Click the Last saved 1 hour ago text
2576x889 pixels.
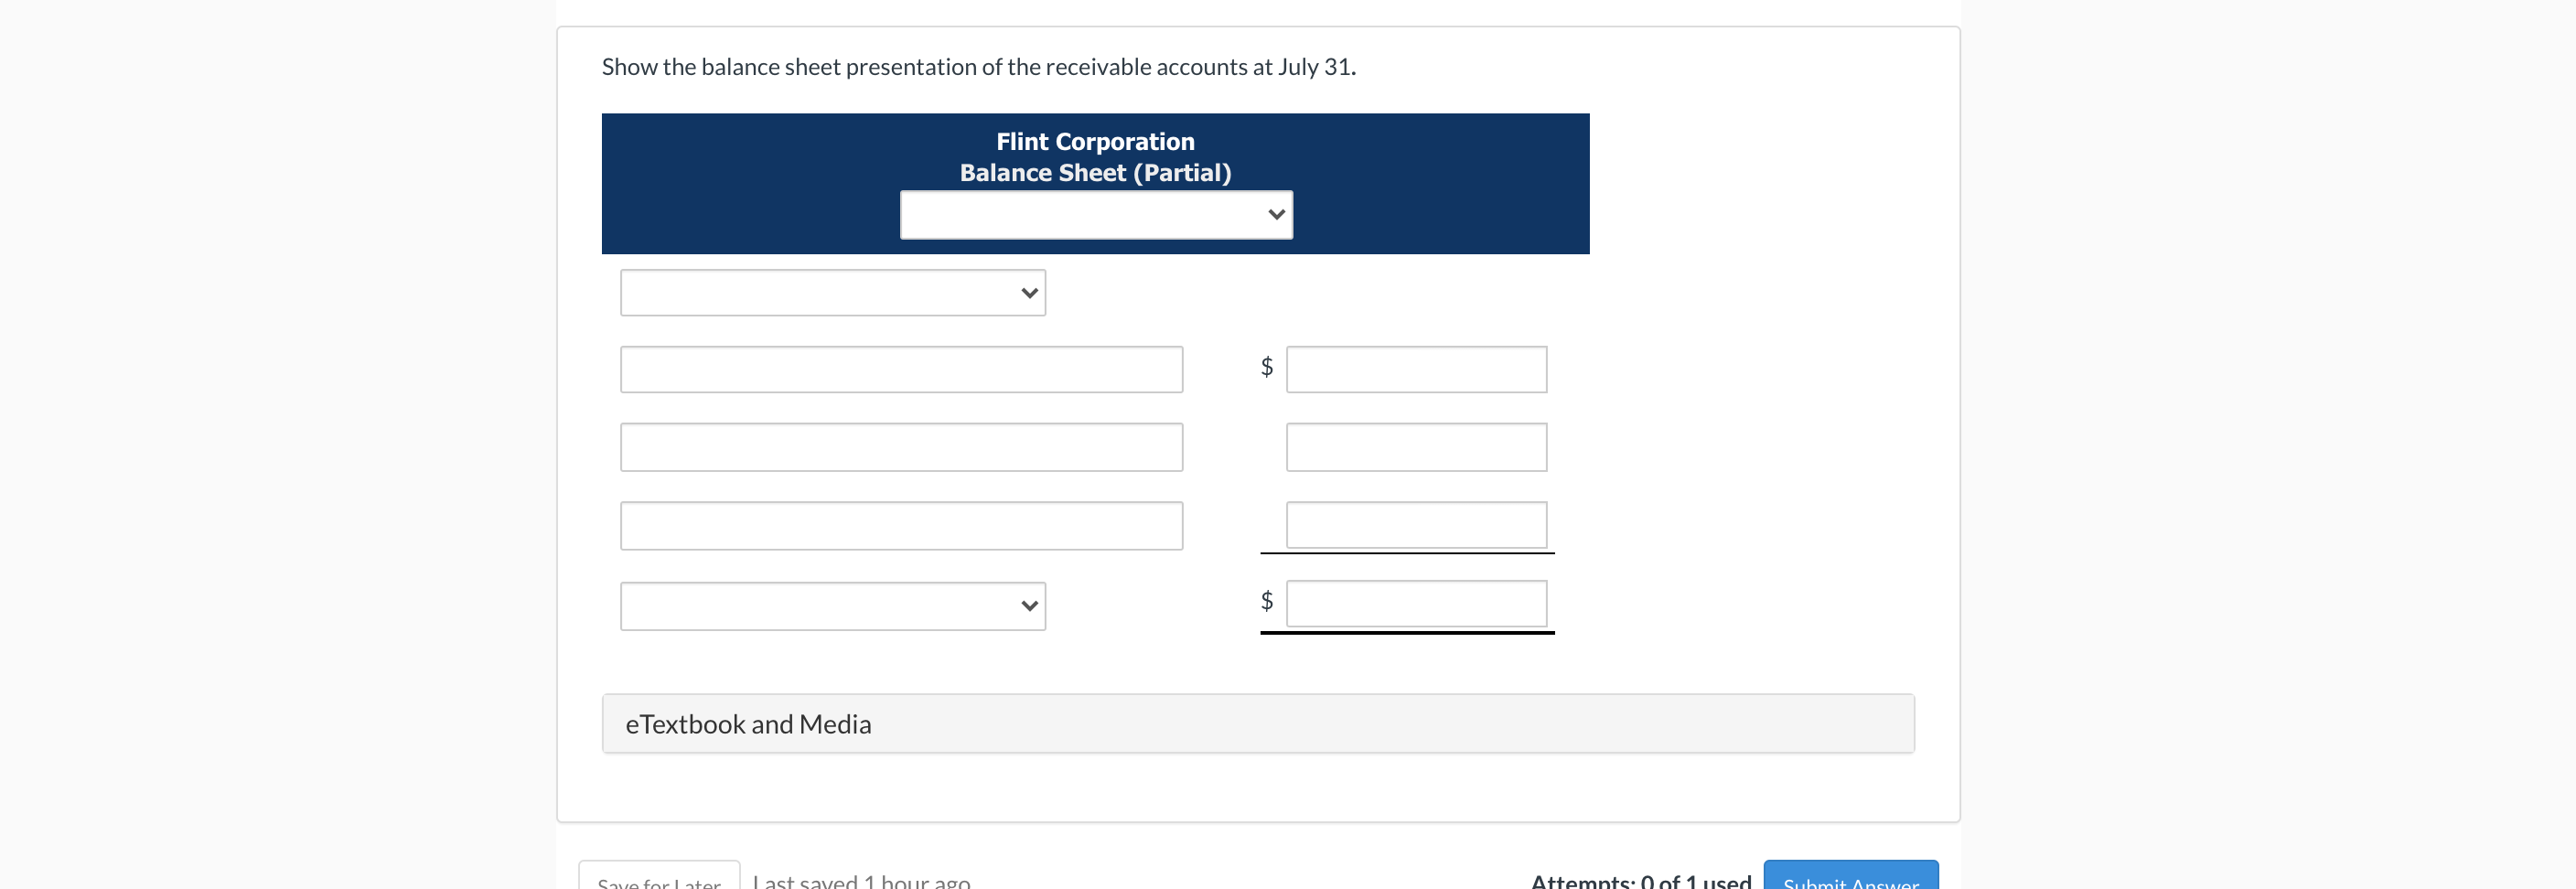pos(861,881)
